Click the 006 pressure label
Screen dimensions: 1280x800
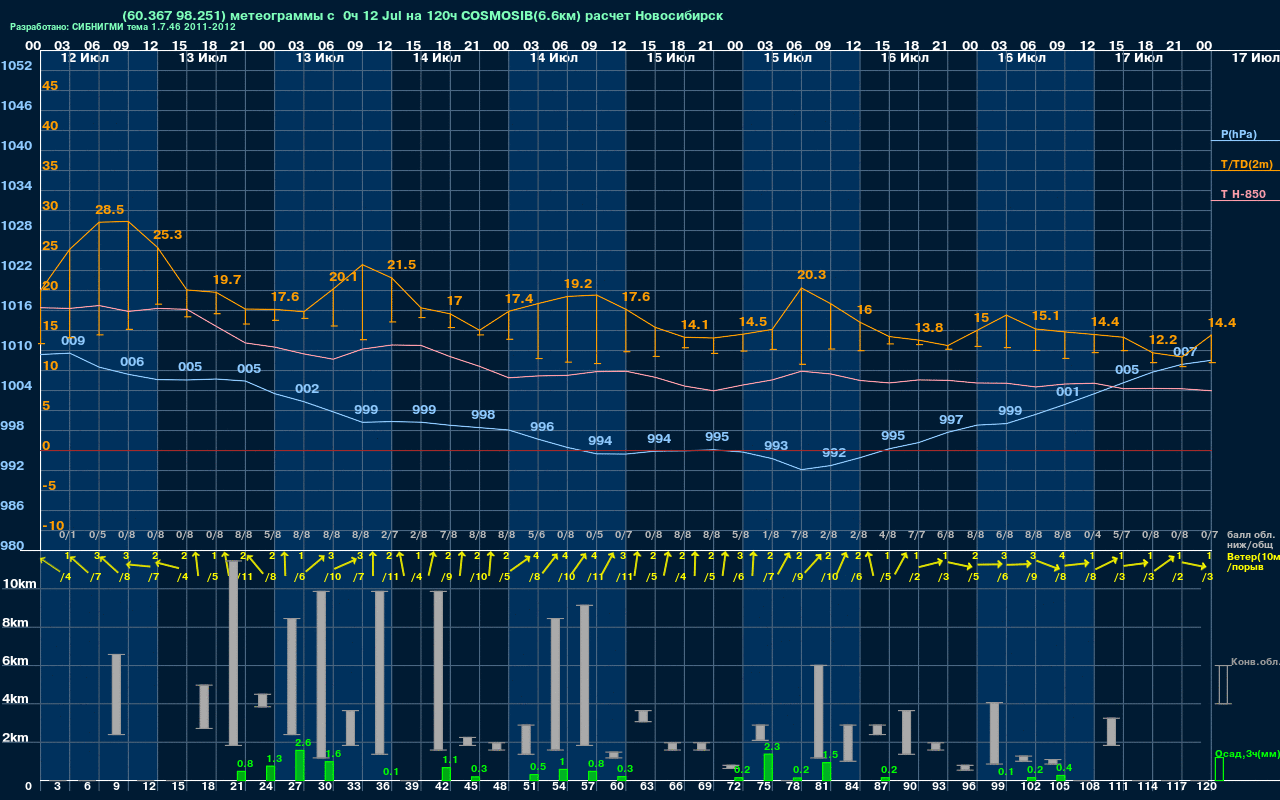(132, 362)
